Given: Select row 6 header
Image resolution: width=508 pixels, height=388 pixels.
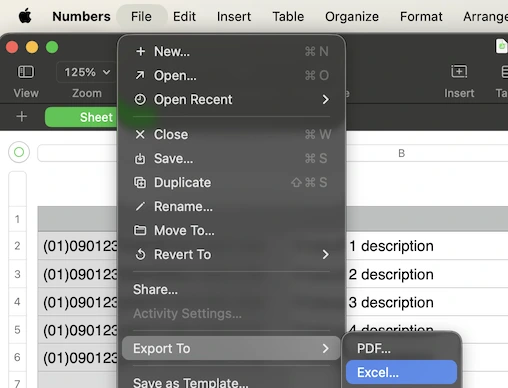Looking at the screenshot, I should coord(17,357).
